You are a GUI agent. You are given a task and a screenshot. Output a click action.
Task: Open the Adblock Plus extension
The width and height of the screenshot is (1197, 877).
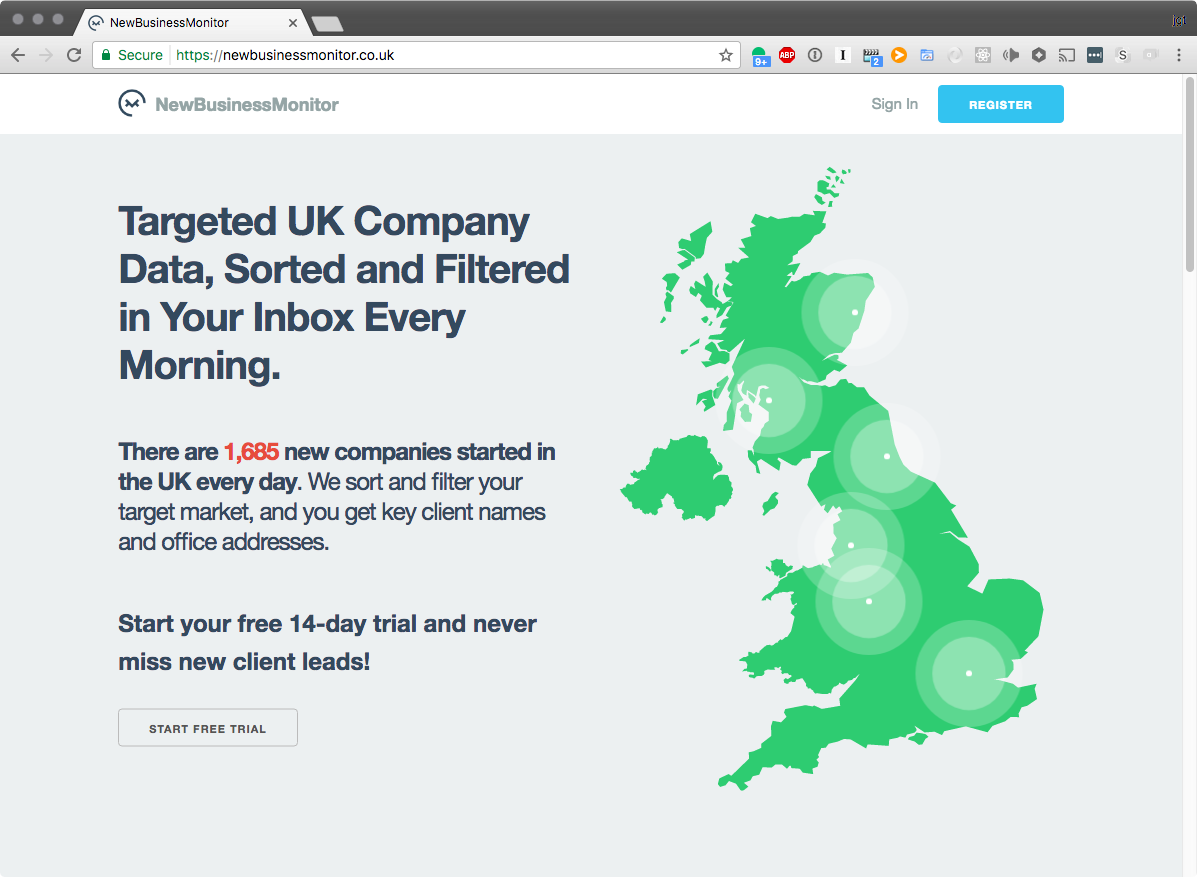click(787, 55)
